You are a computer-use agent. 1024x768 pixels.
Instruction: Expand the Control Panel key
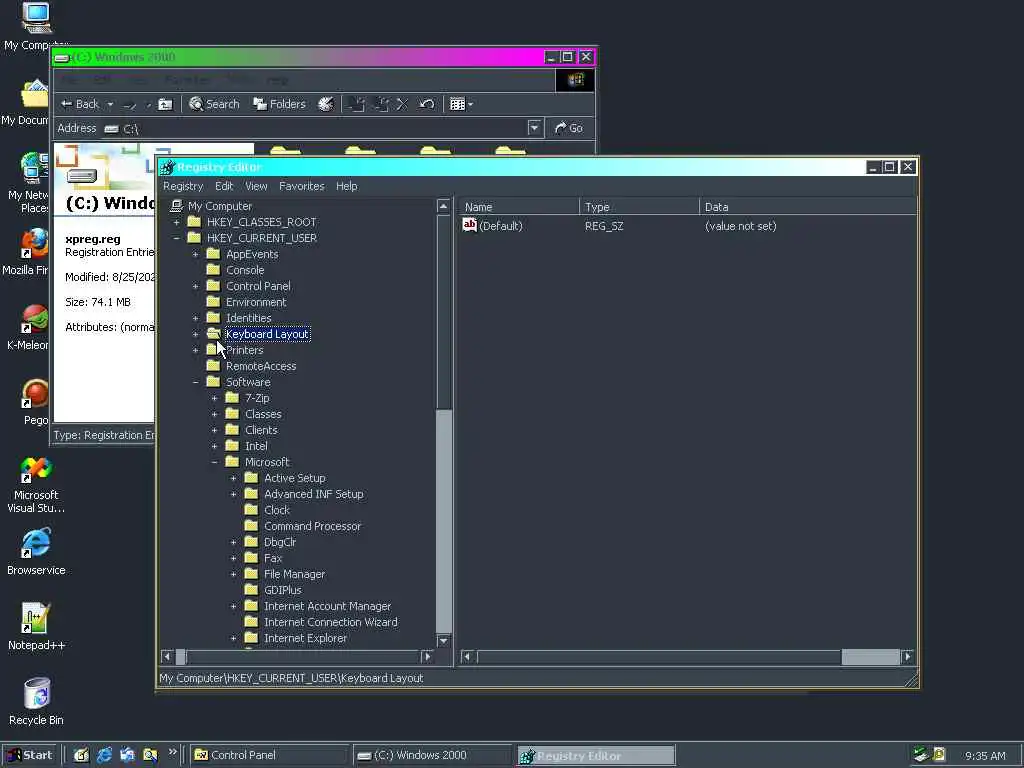[195, 286]
